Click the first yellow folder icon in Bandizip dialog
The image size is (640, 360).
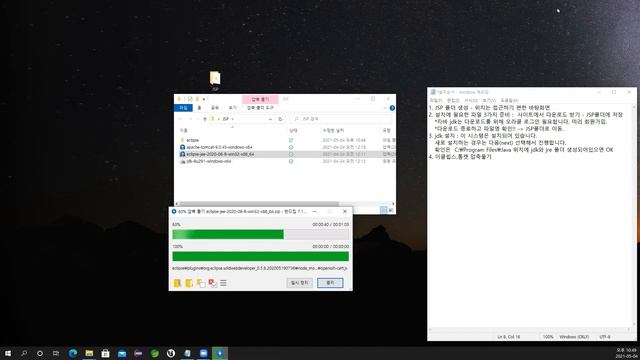[x=177, y=283]
